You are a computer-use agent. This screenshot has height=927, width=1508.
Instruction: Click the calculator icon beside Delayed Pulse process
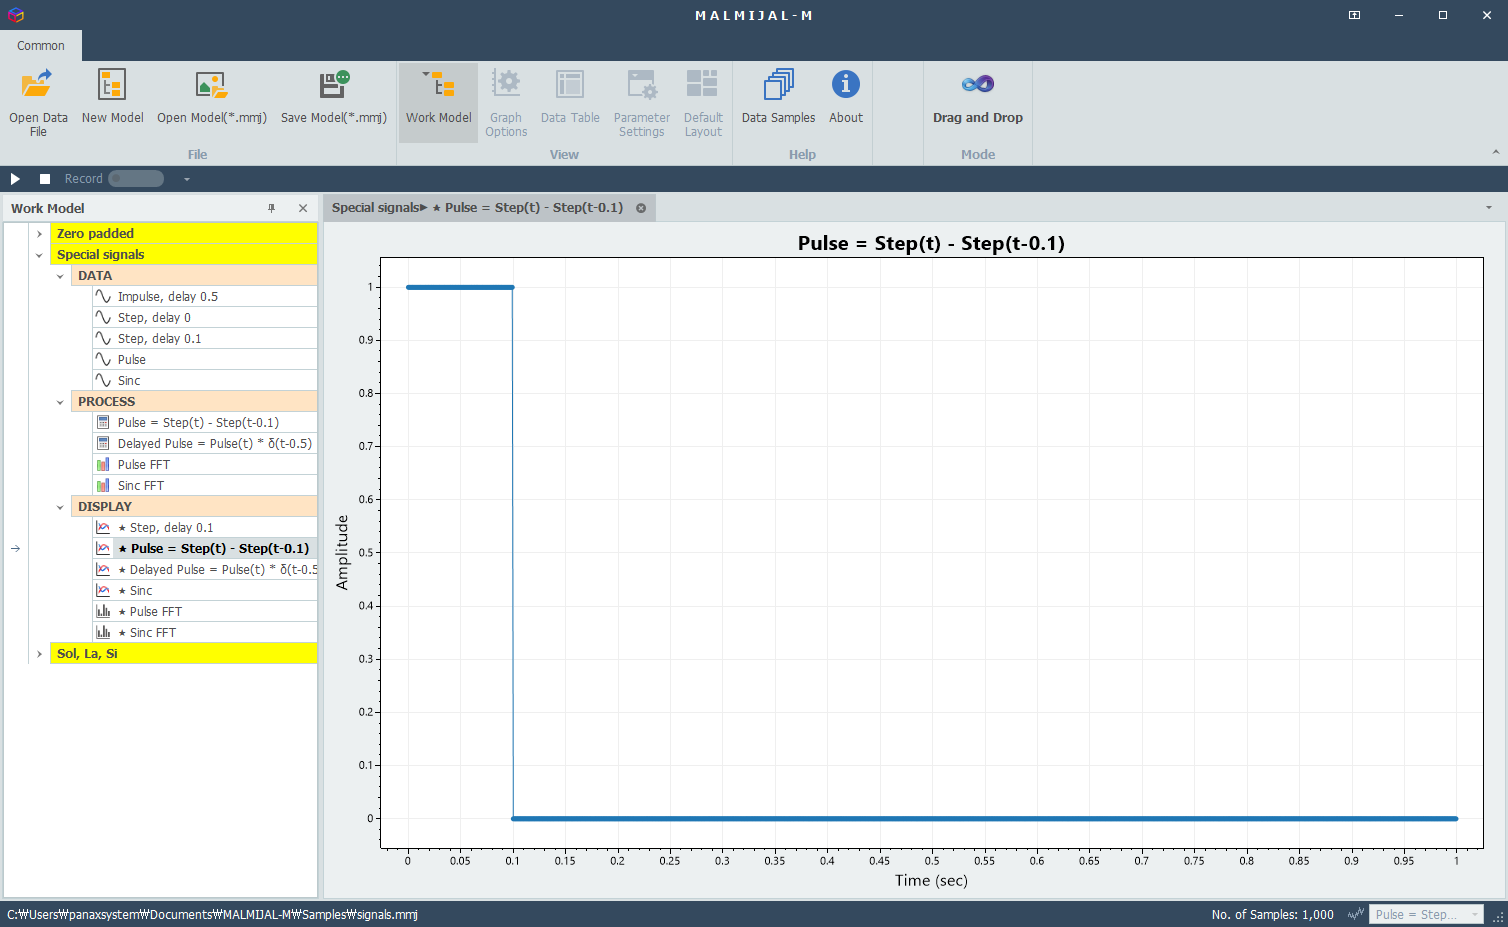(103, 444)
